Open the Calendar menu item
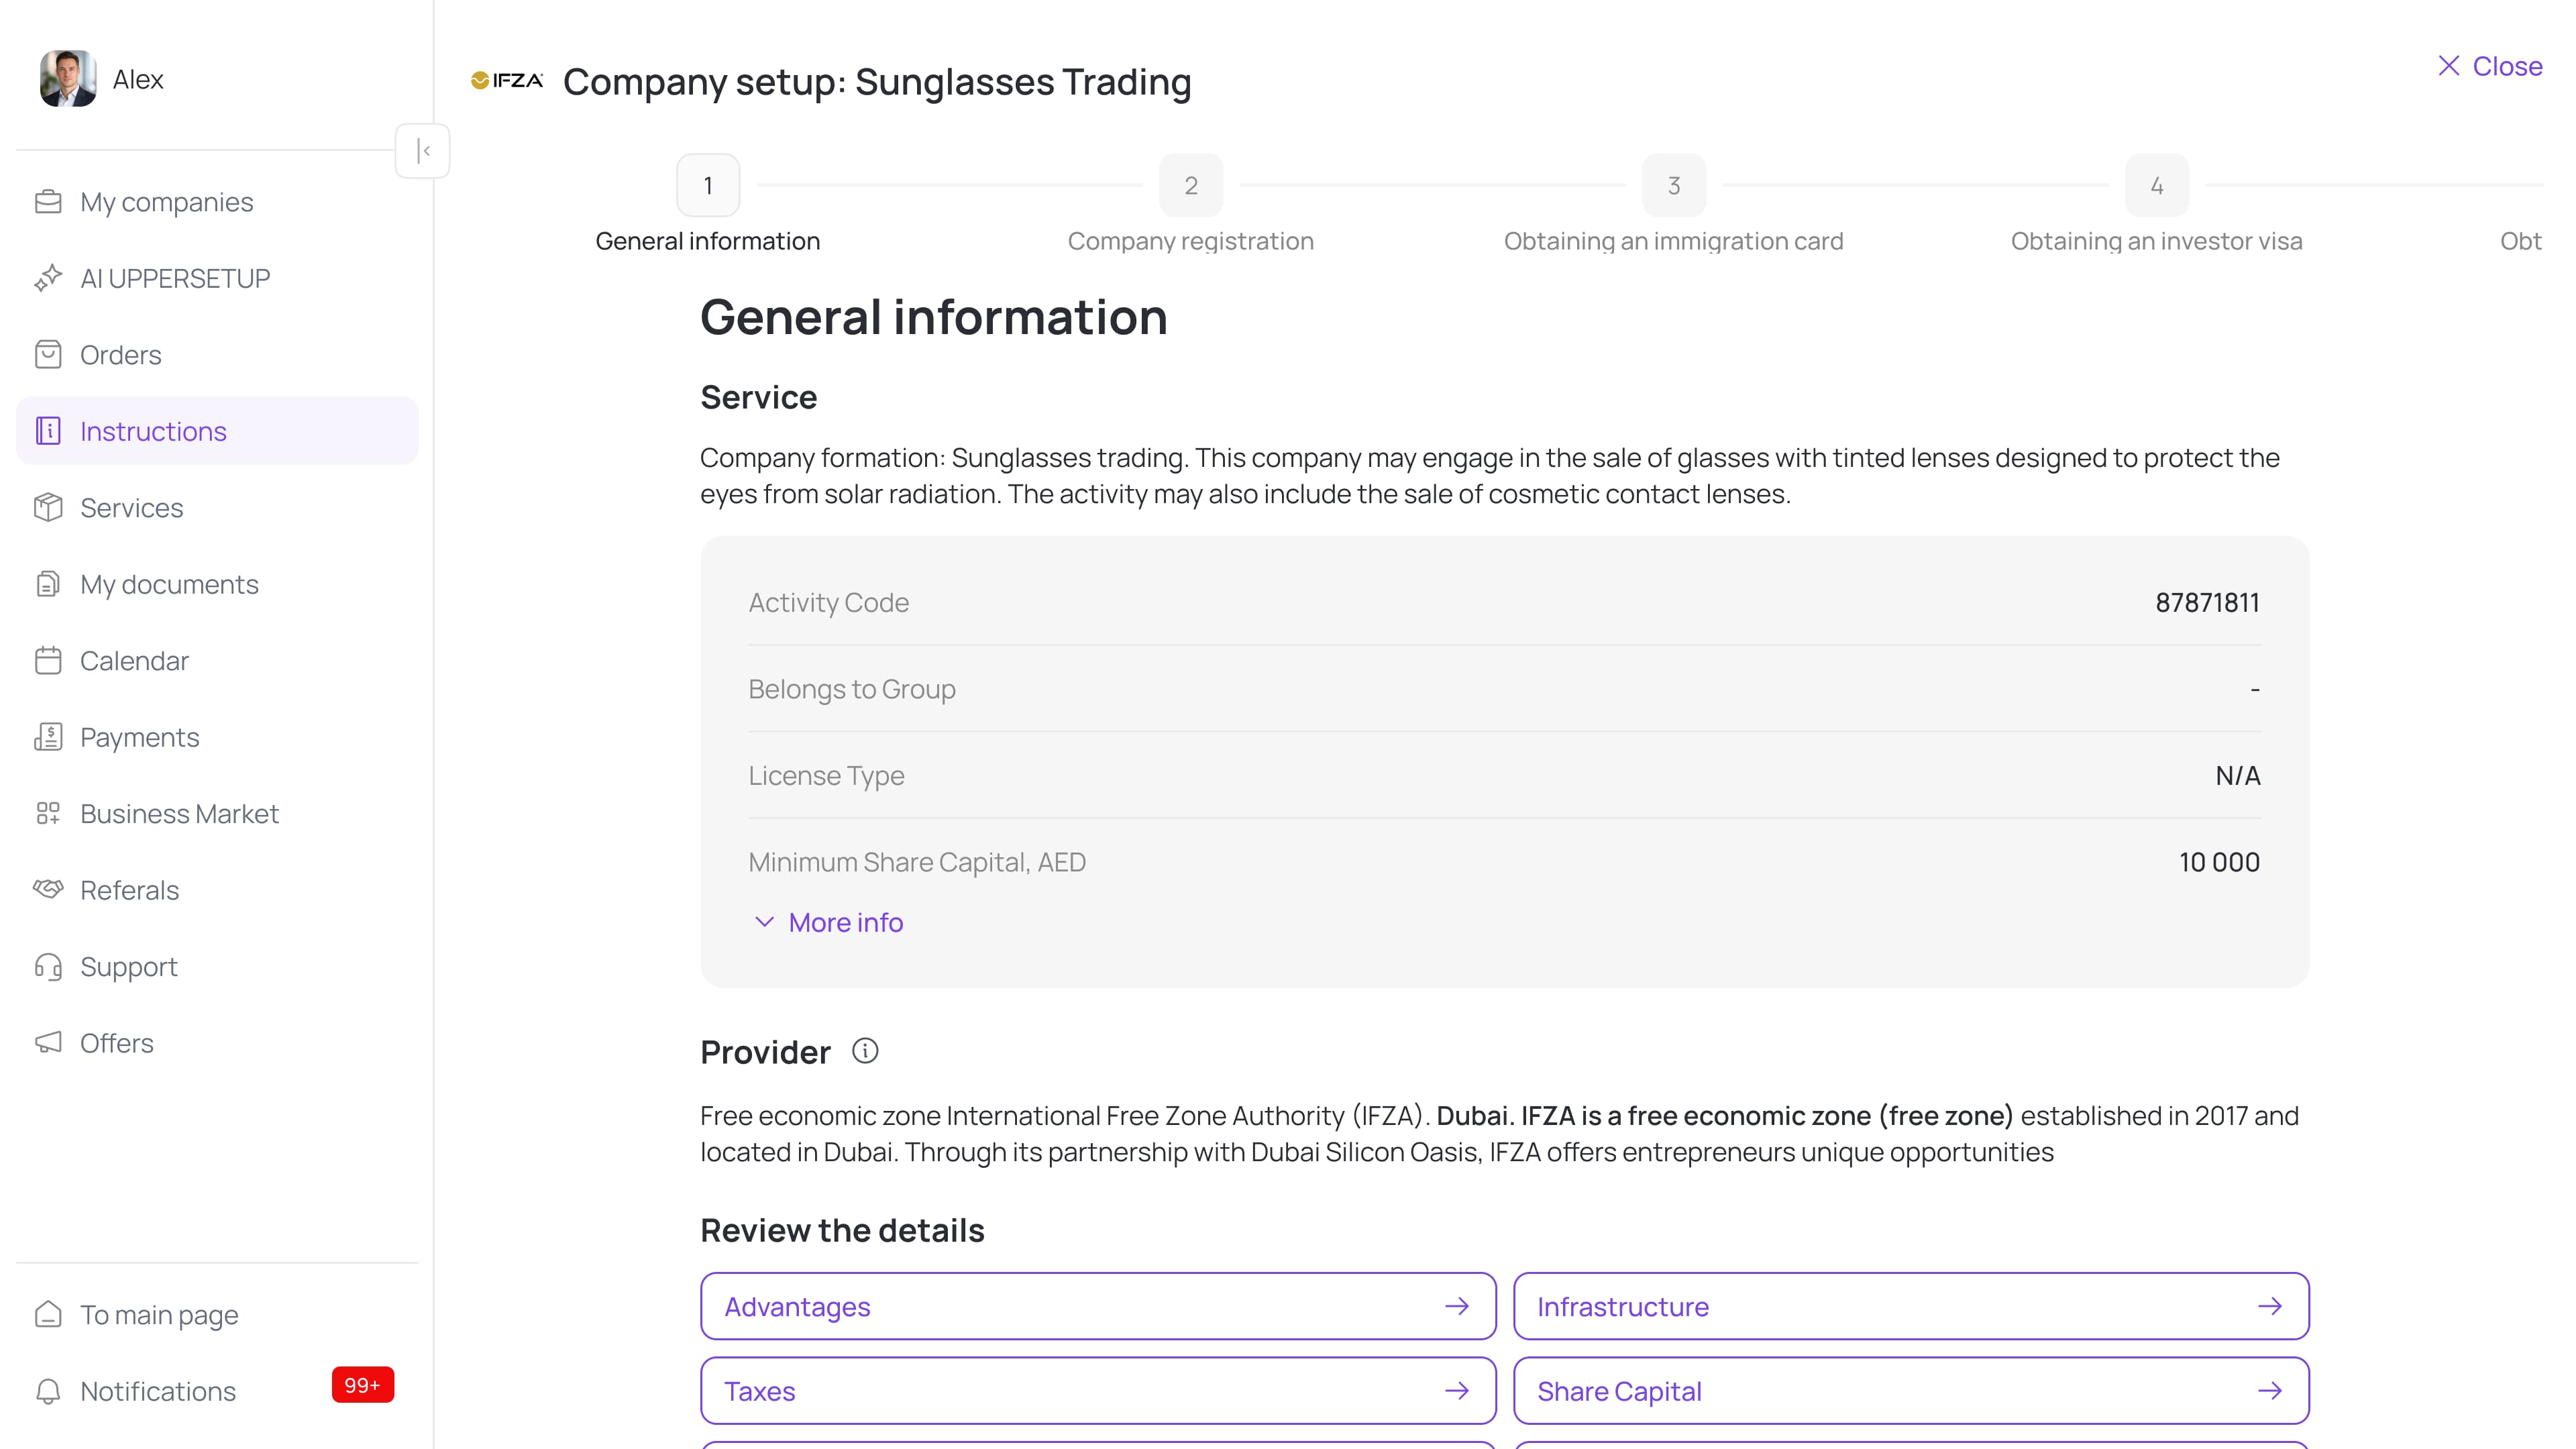This screenshot has height=1449, width=2576. click(x=217, y=661)
